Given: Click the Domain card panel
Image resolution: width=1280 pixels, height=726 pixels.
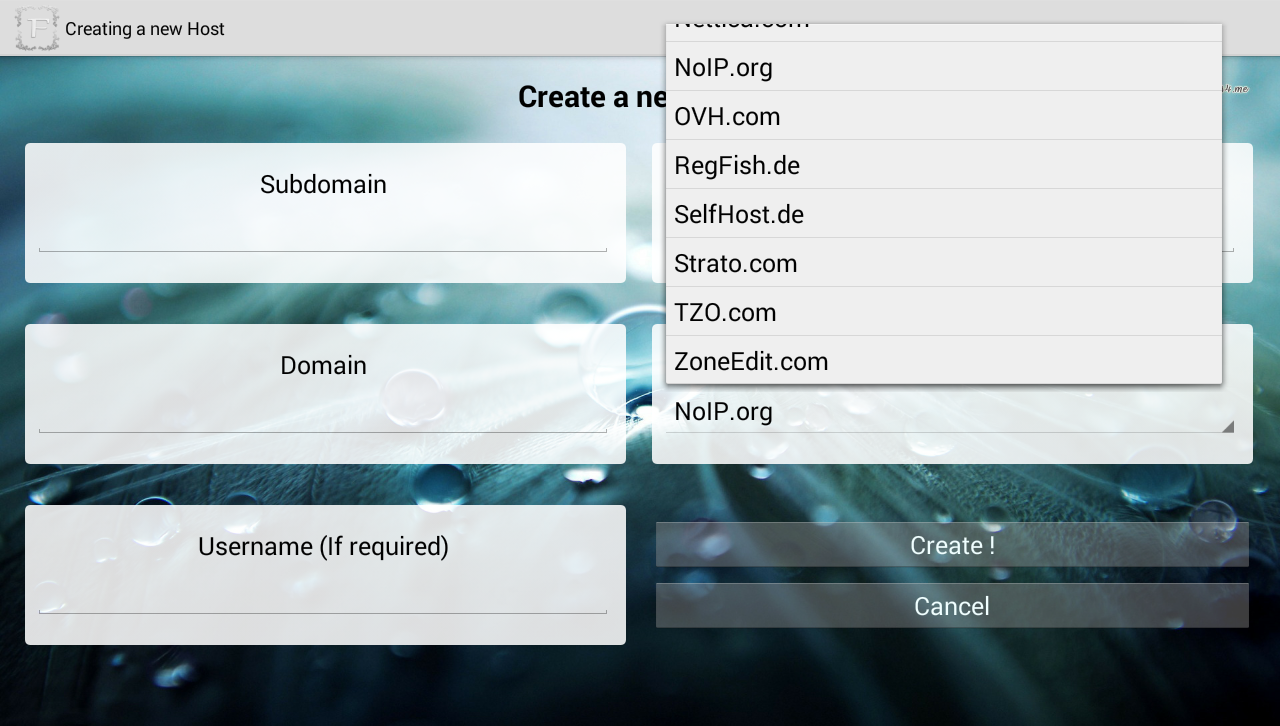Looking at the screenshot, I should [323, 394].
